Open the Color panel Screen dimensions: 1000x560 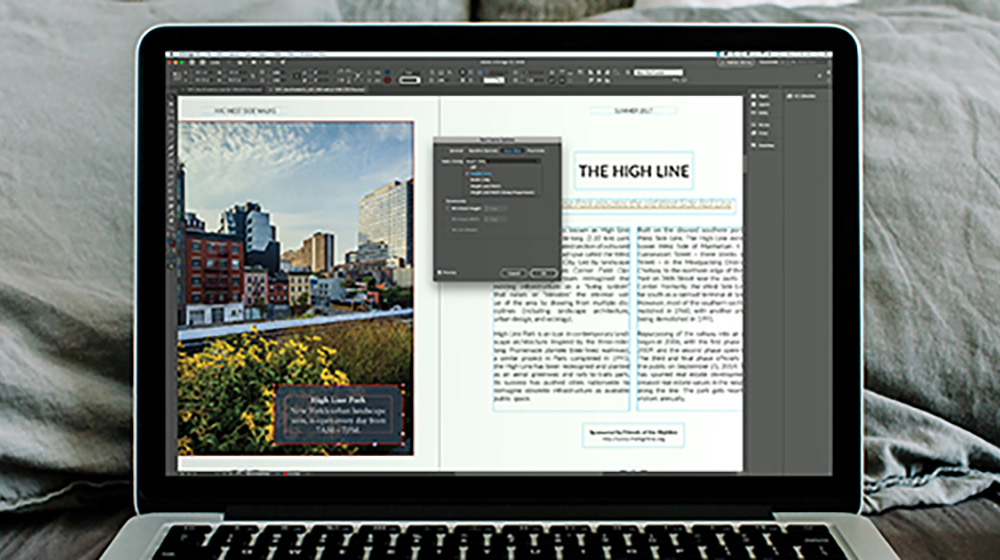click(x=761, y=133)
